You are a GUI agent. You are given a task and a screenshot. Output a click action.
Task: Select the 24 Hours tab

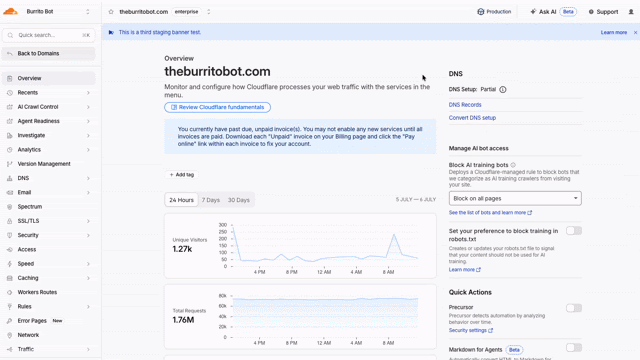pos(182,200)
